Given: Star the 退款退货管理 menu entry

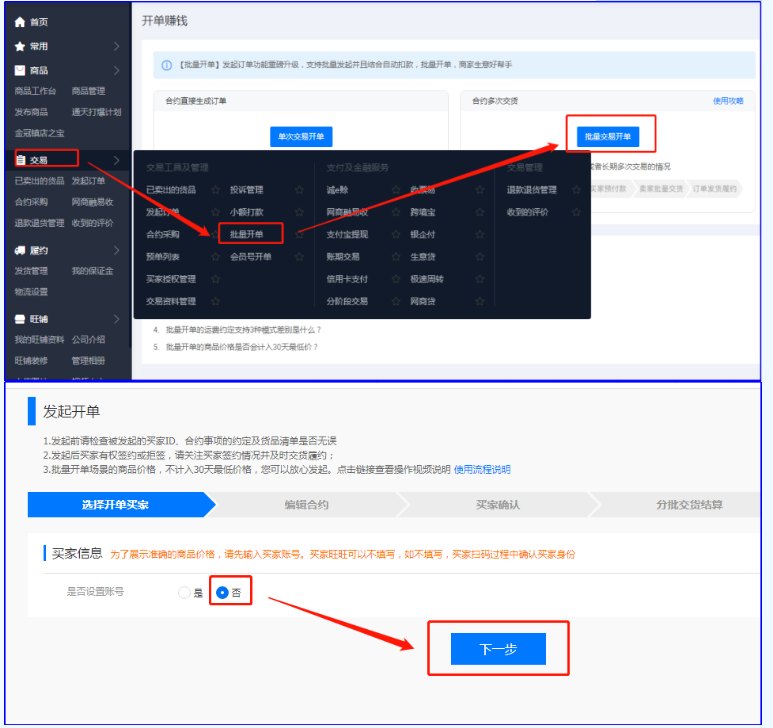Looking at the screenshot, I should pyautogui.click(x=575, y=189).
